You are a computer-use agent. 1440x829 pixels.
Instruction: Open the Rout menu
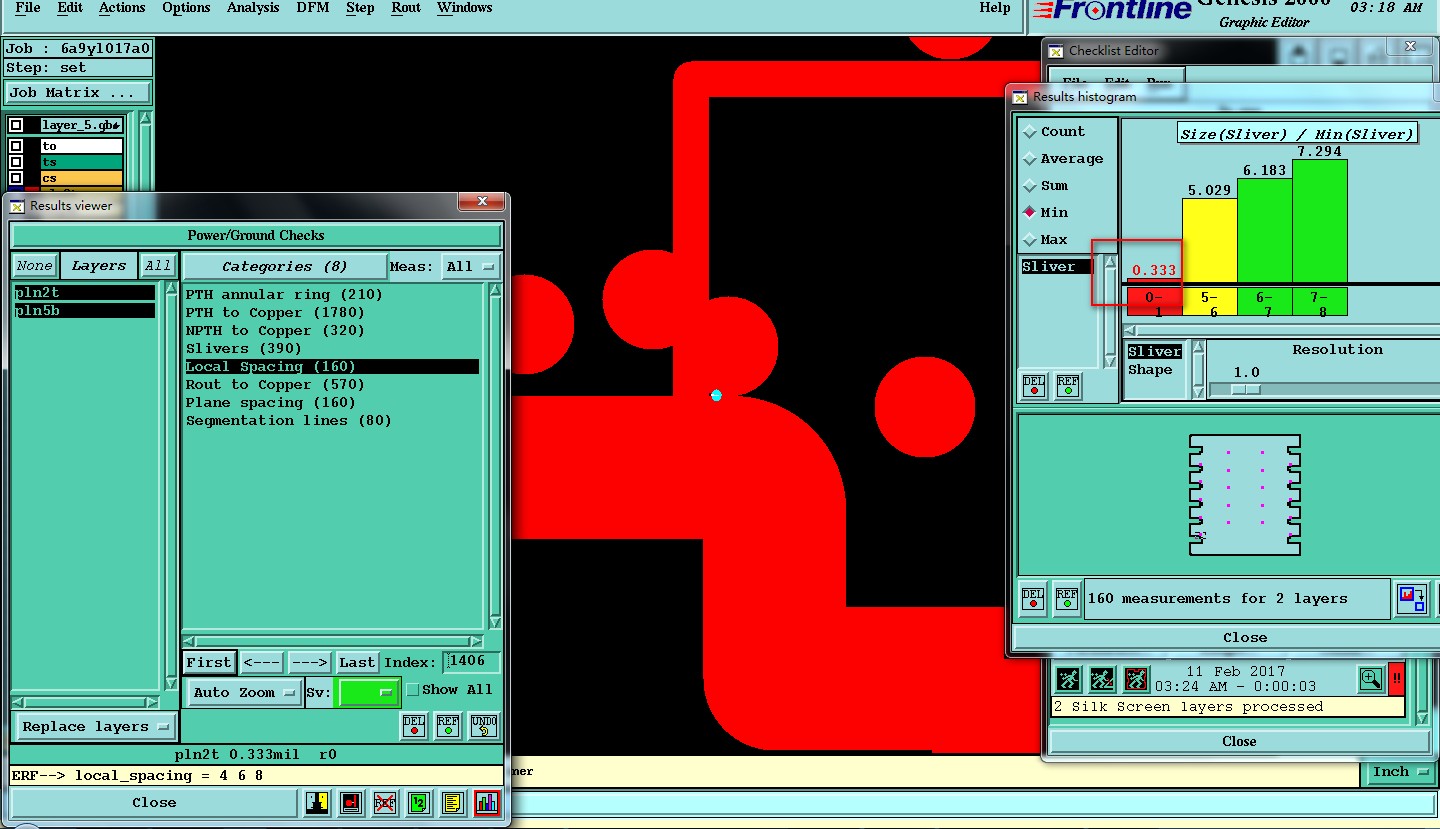click(406, 8)
